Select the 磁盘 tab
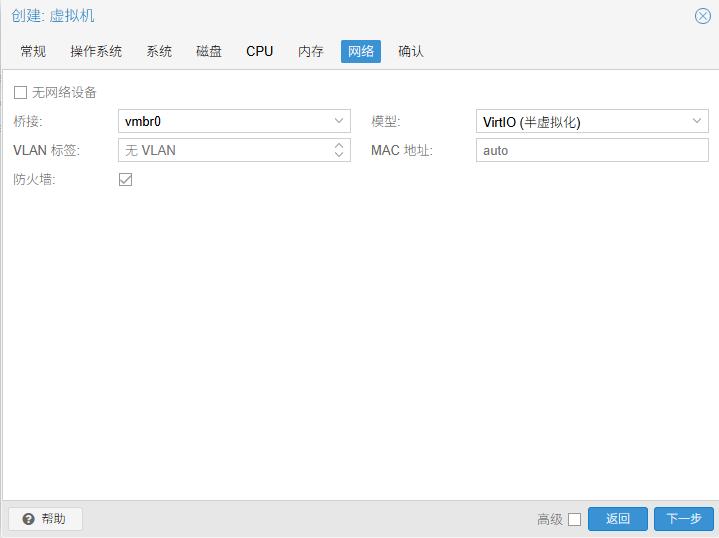719x538 pixels. coord(209,51)
